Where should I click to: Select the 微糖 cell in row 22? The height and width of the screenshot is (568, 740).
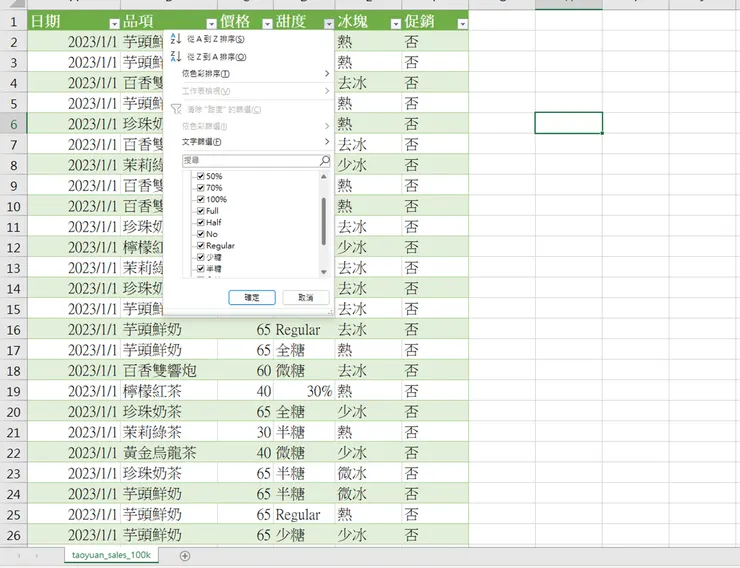[304, 453]
